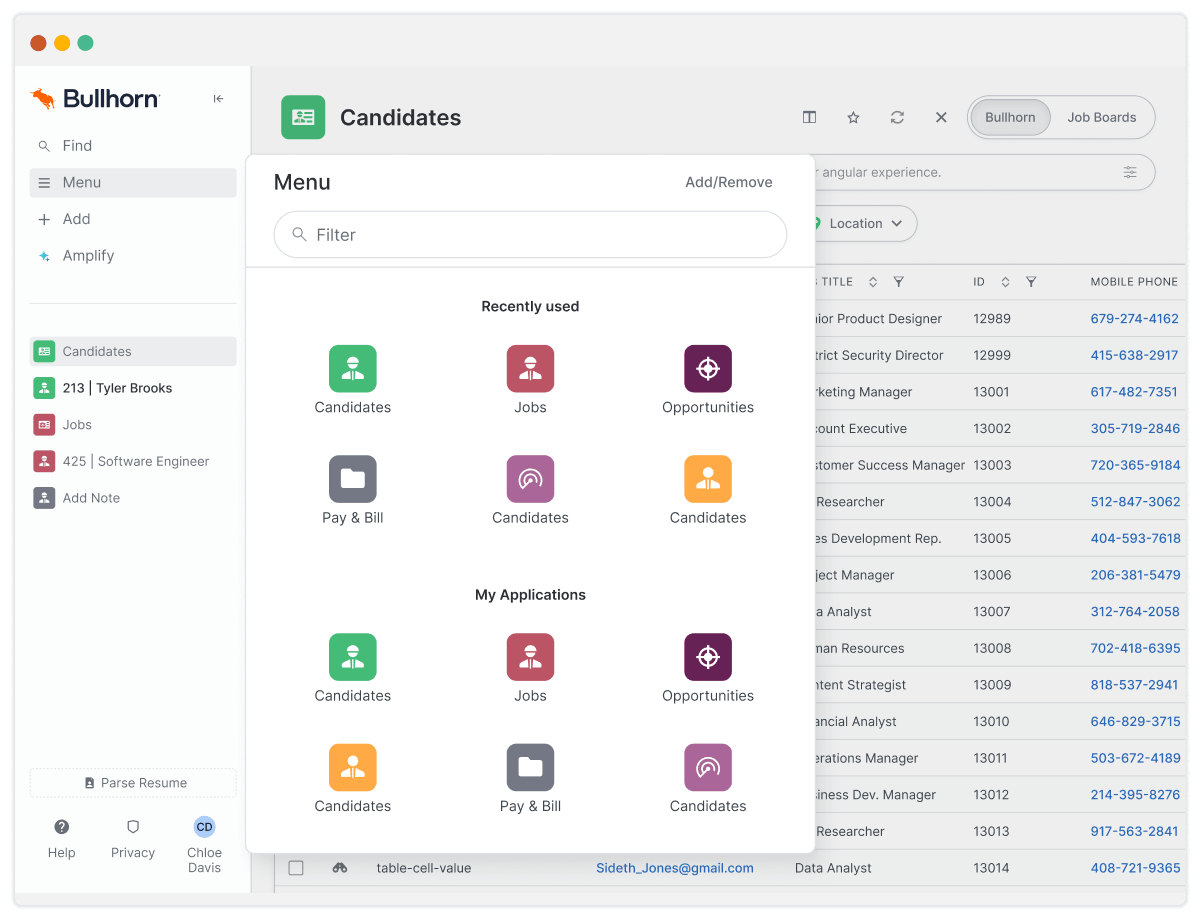Open the 425 | Software Engineer tab

(133, 461)
